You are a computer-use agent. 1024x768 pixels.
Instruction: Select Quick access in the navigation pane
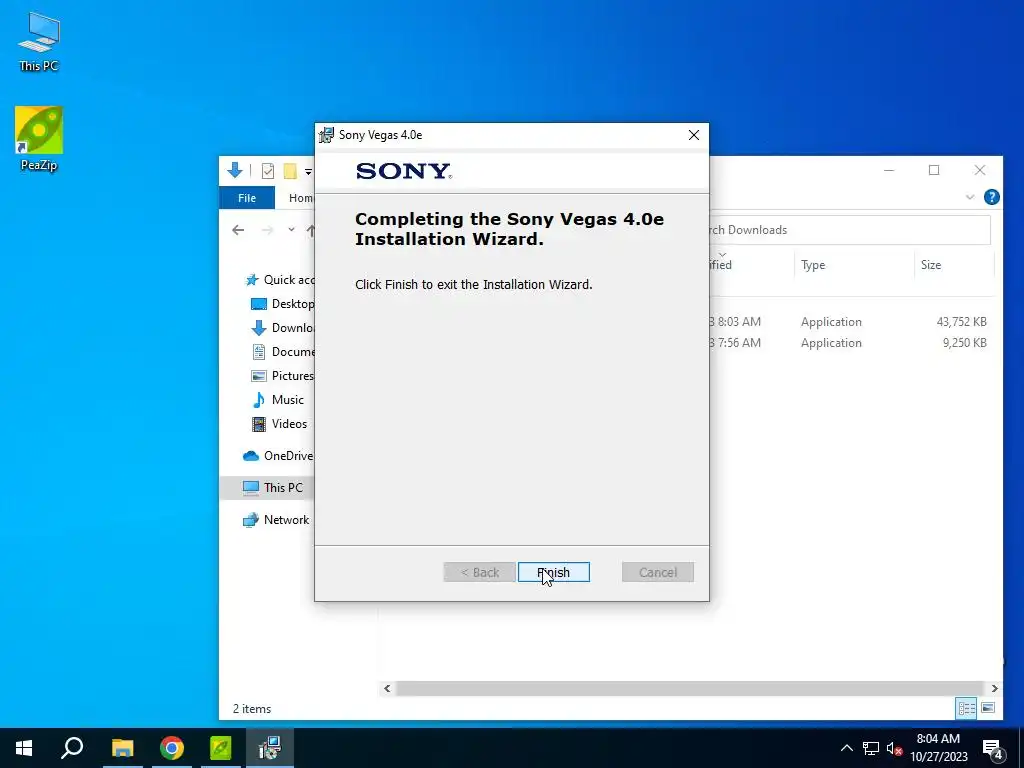tap(280, 280)
